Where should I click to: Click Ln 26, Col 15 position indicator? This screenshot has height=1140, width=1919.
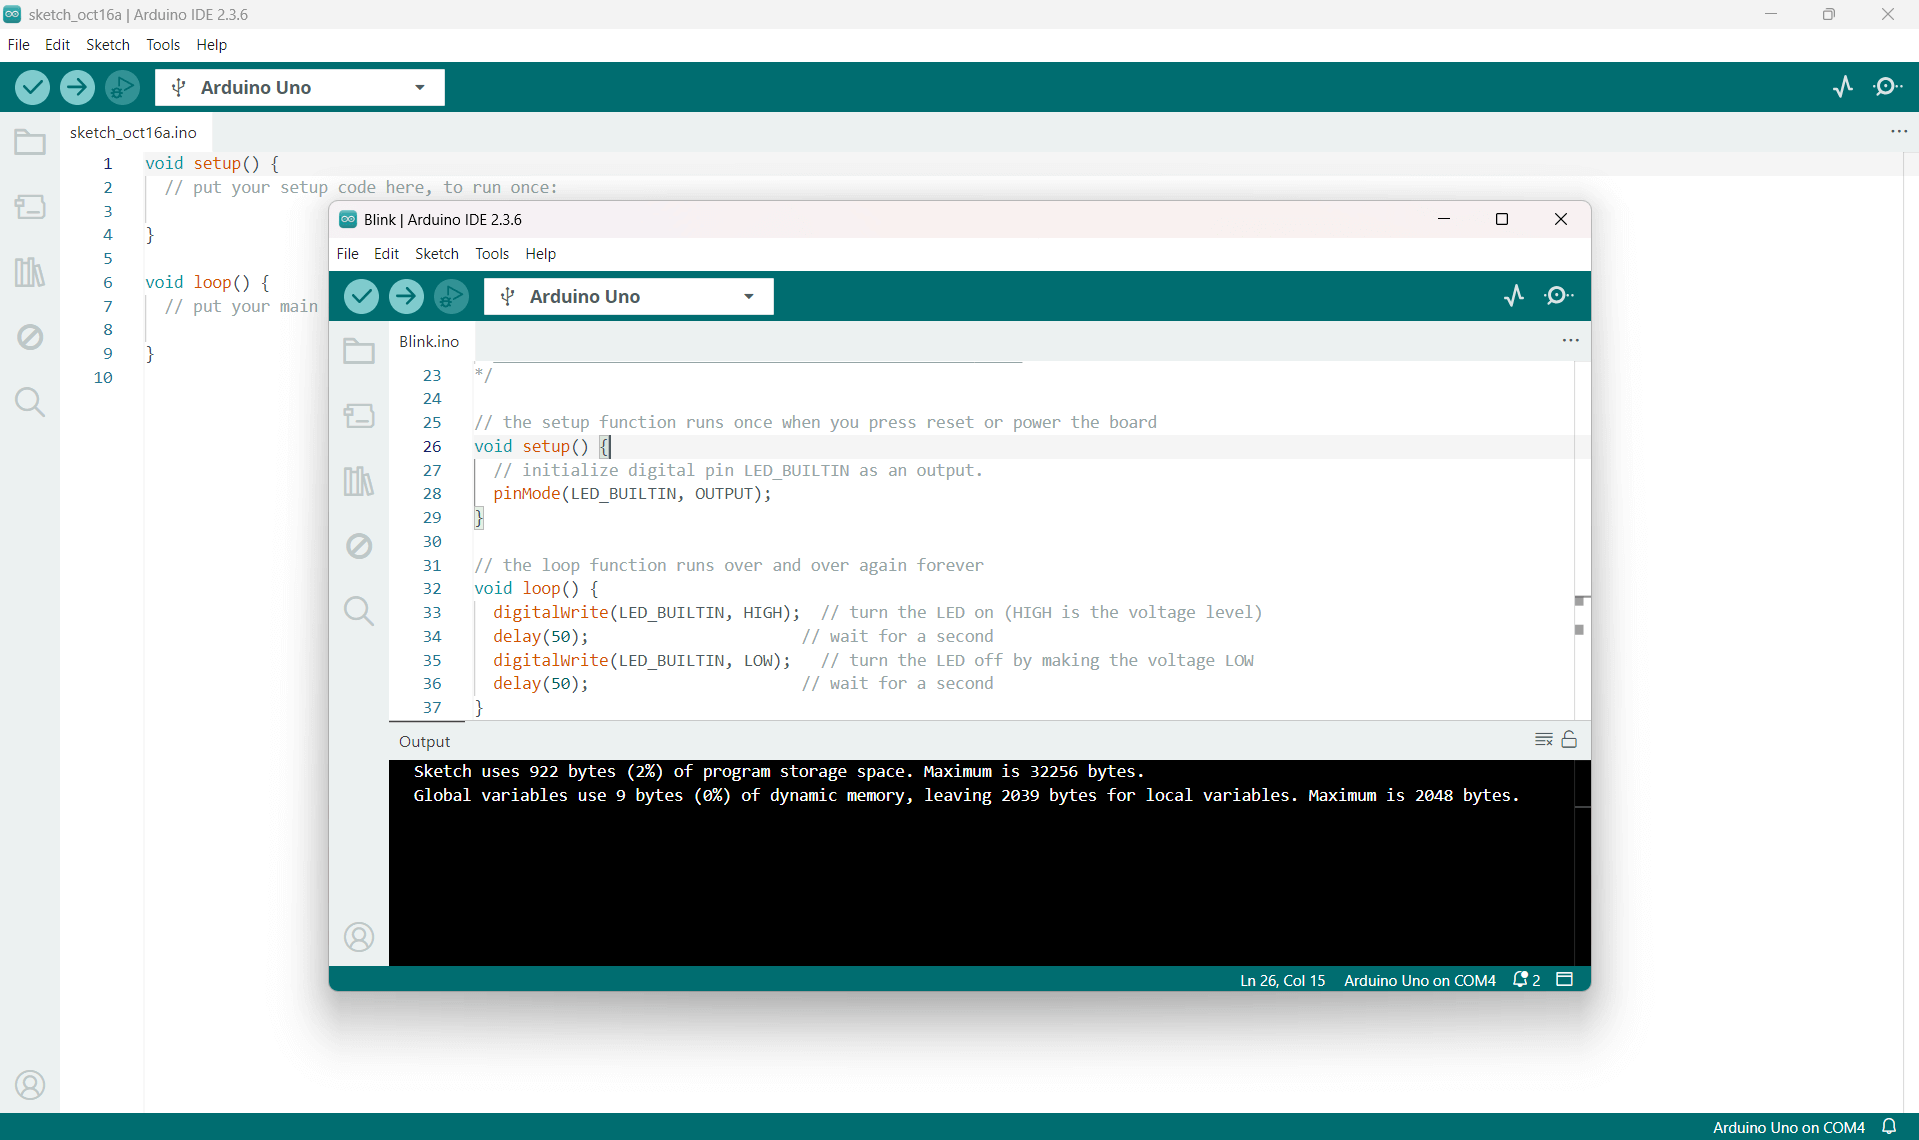tap(1282, 980)
